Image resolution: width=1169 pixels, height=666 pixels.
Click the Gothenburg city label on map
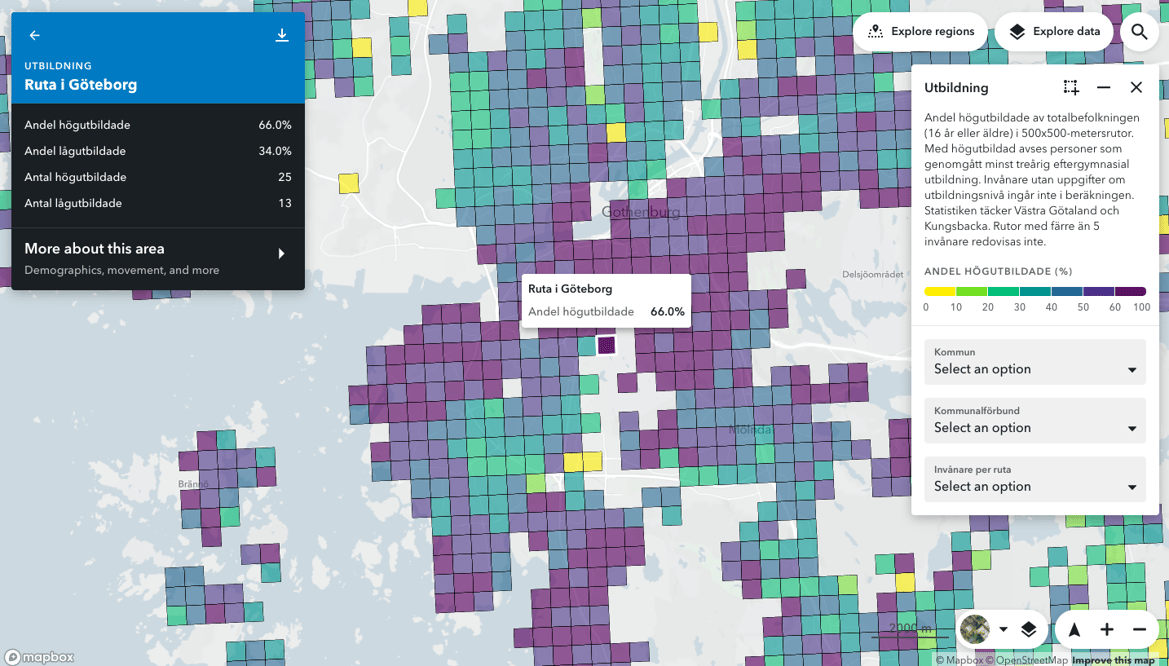click(640, 212)
